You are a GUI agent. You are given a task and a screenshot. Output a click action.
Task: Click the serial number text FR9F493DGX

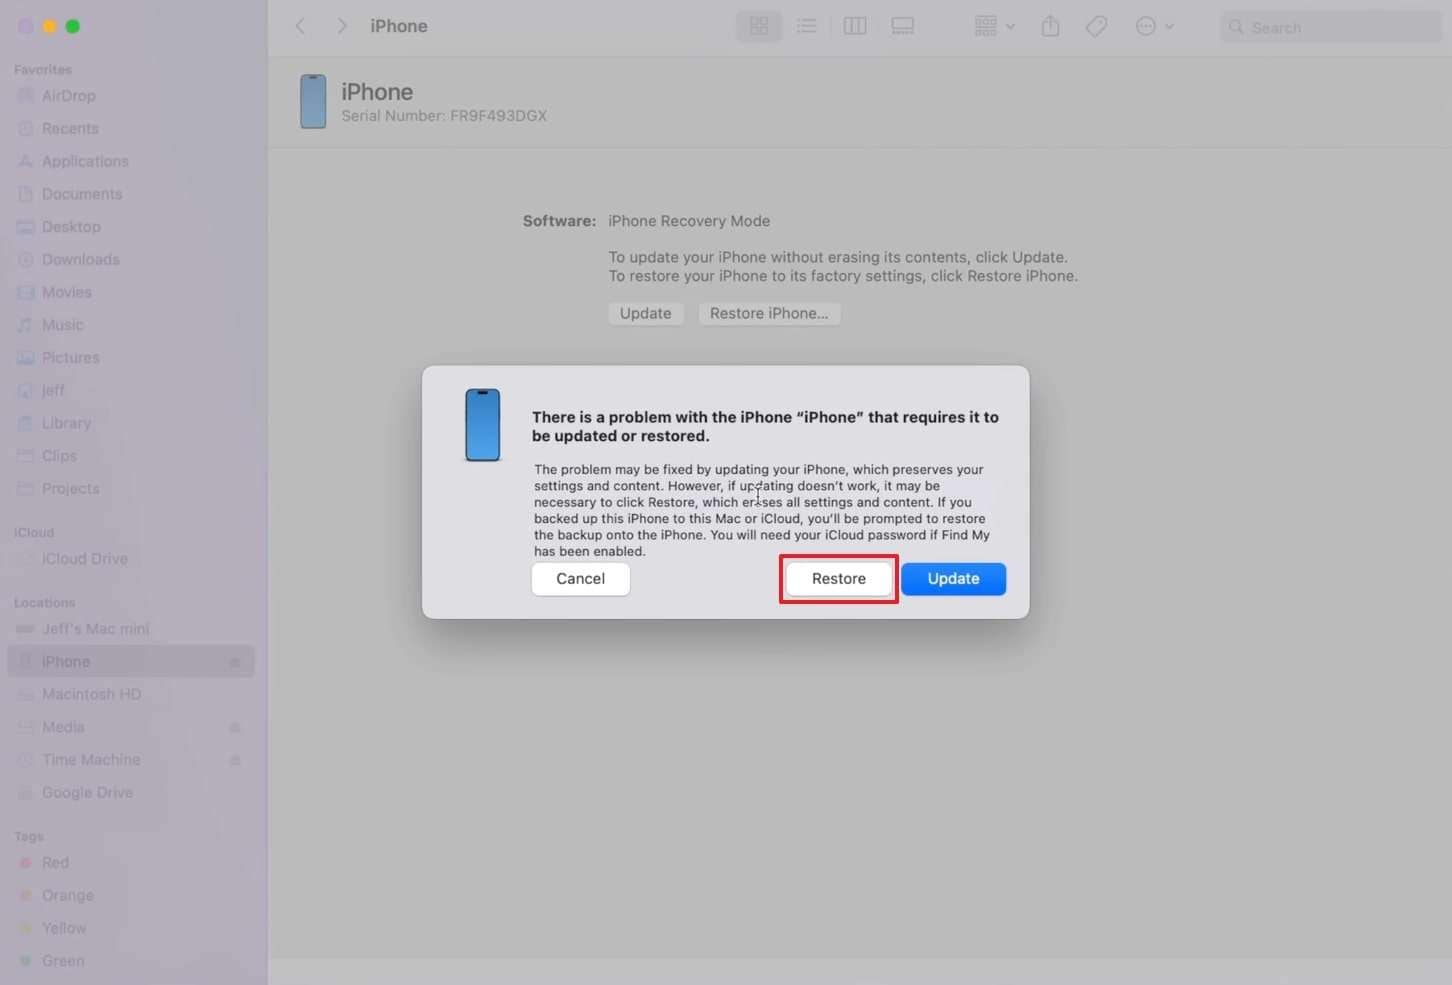(x=498, y=116)
